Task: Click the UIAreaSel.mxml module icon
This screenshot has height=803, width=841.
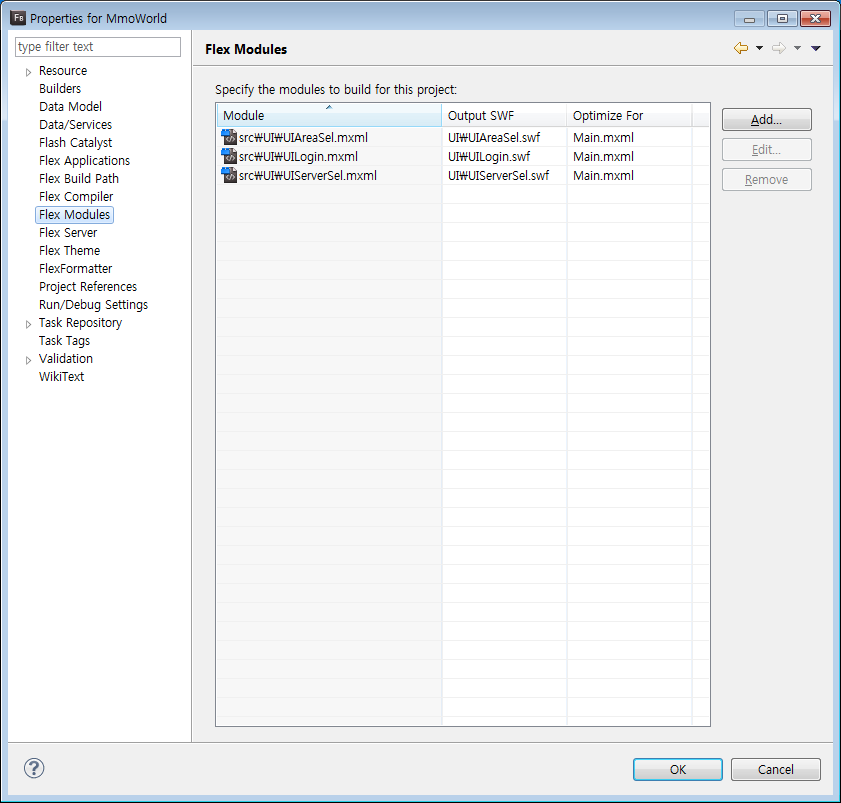Action: [228, 137]
